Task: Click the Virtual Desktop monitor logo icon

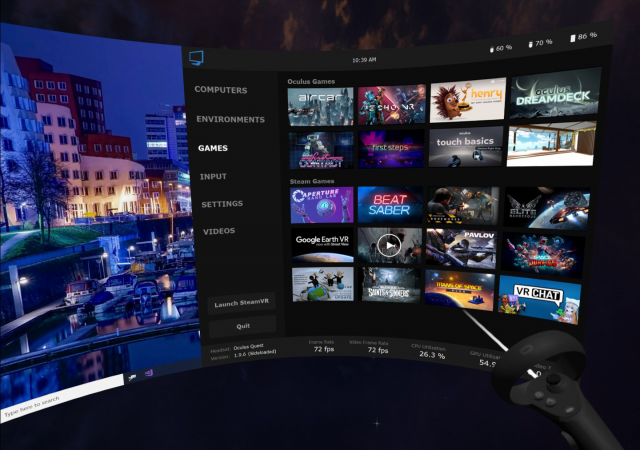Action: pos(196,58)
